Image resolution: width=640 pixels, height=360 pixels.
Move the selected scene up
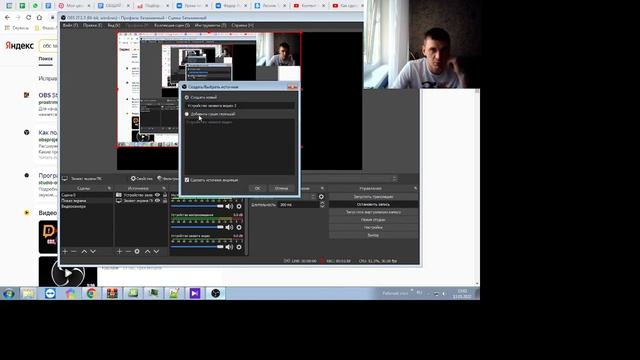[84, 251]
